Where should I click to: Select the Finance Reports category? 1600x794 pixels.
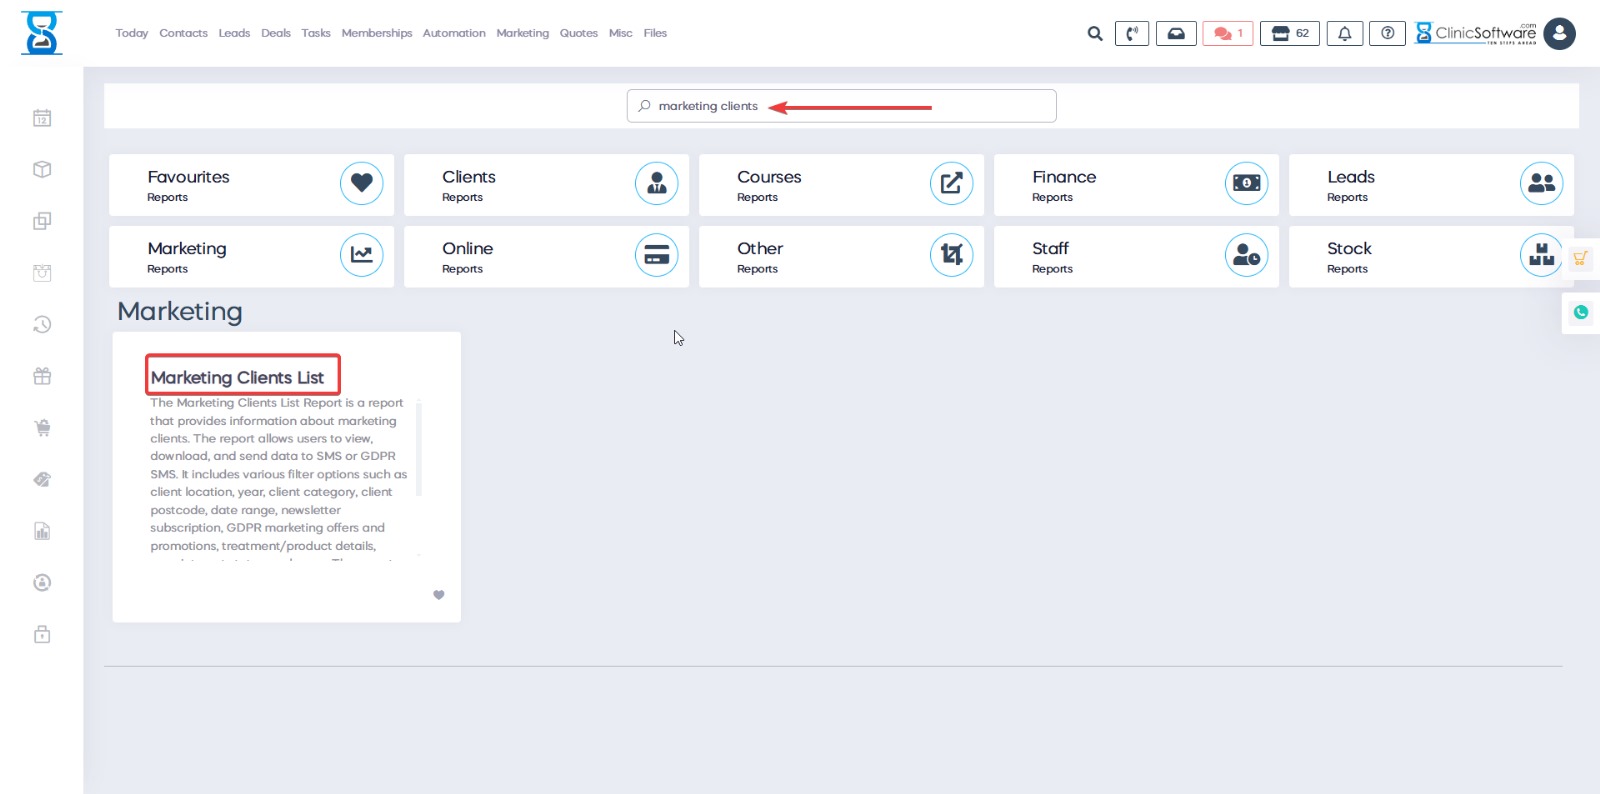click(1135, 185)
